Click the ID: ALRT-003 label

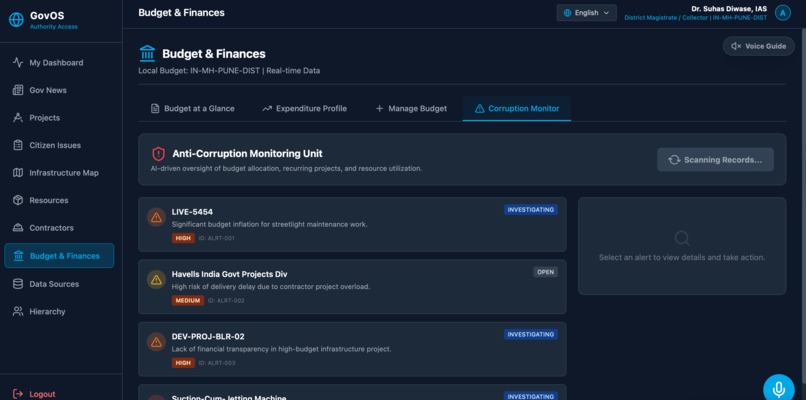point(217,363)
